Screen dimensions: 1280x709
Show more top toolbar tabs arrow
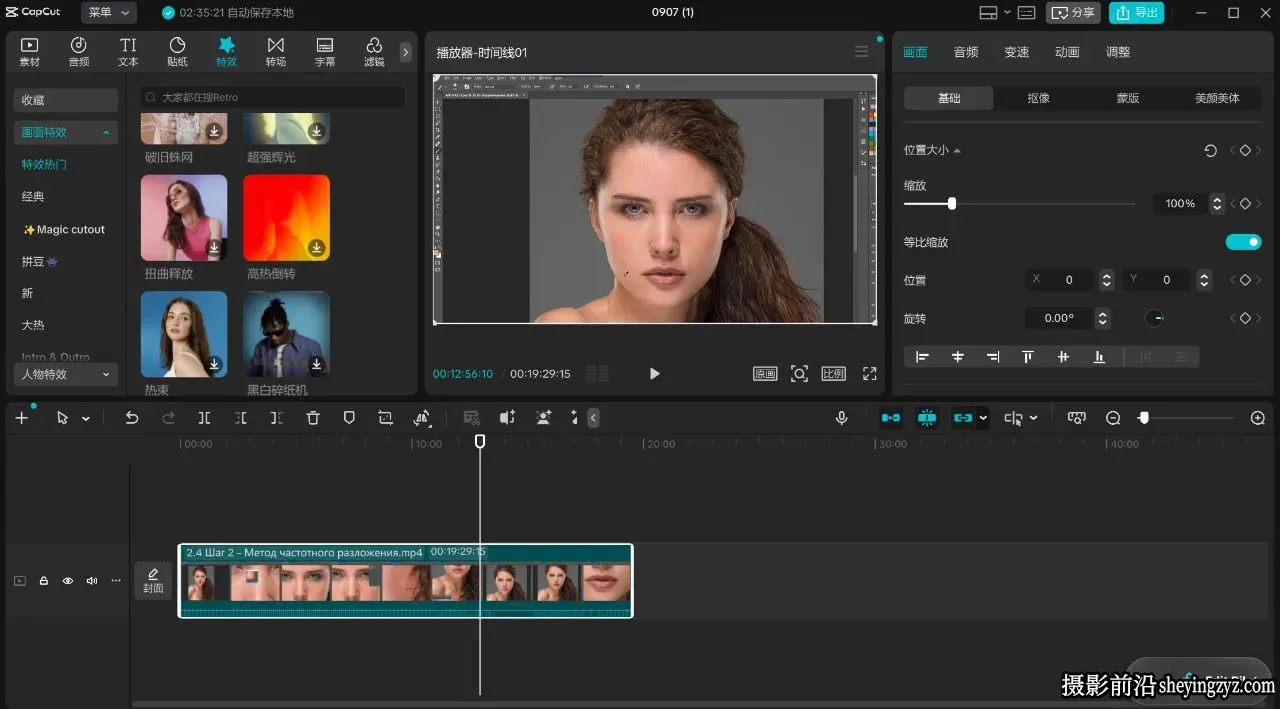(x=405, y=52)
